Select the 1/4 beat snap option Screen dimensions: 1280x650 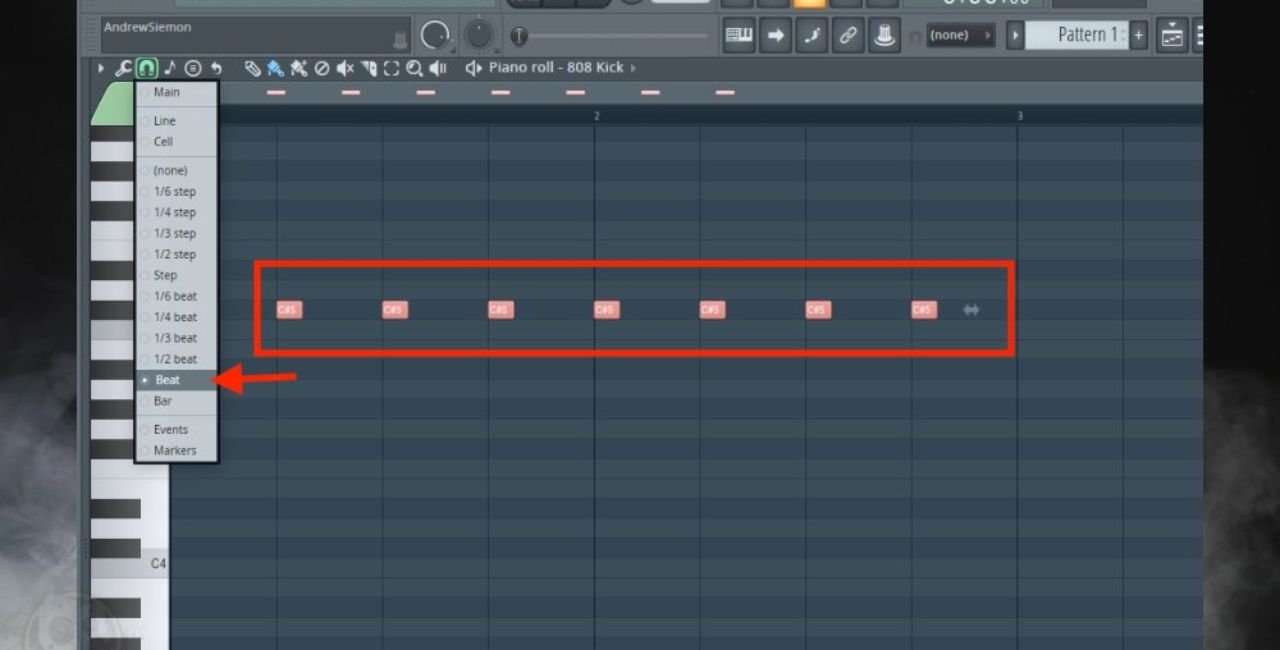pos(172,317)
